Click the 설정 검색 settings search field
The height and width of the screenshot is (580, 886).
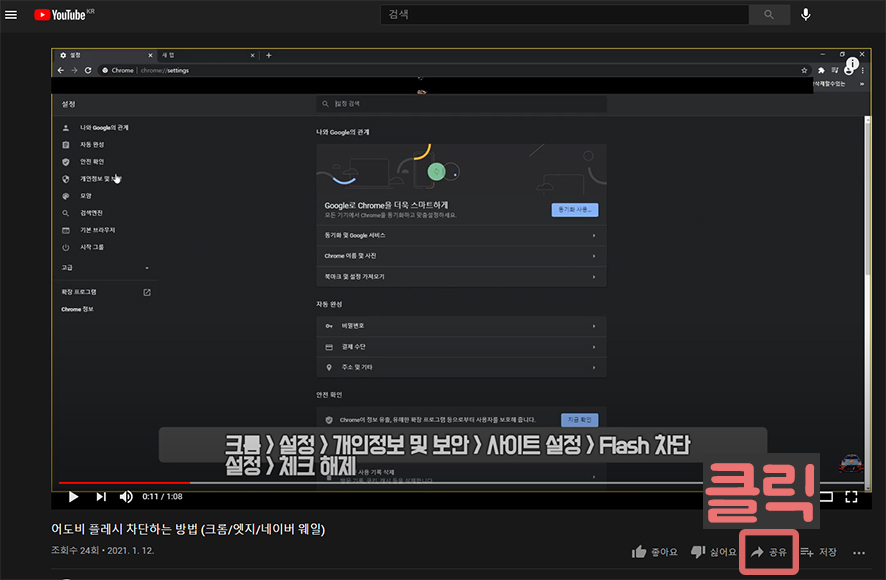click(462, 103)
